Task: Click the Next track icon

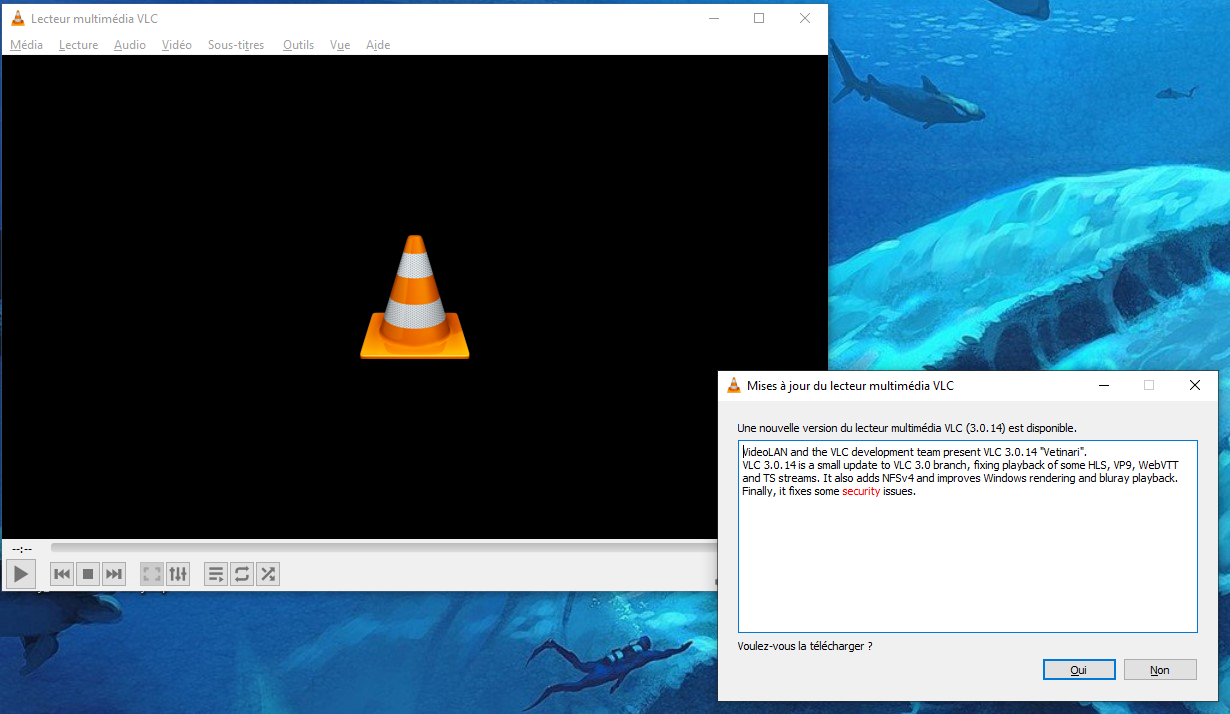Action: click(x=114, y=574)
